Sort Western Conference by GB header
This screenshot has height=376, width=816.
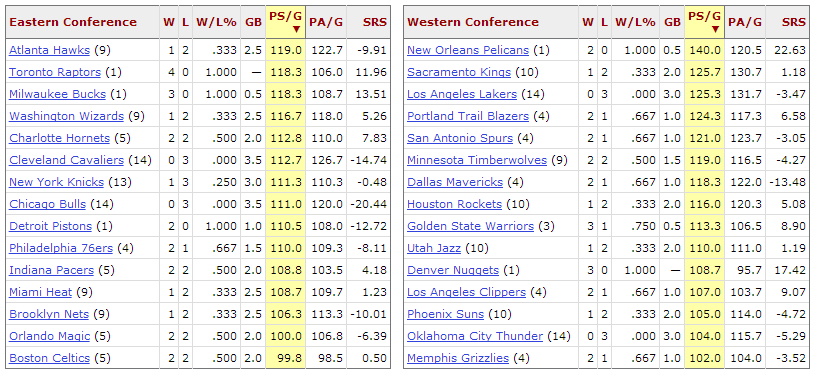[672, 22]
